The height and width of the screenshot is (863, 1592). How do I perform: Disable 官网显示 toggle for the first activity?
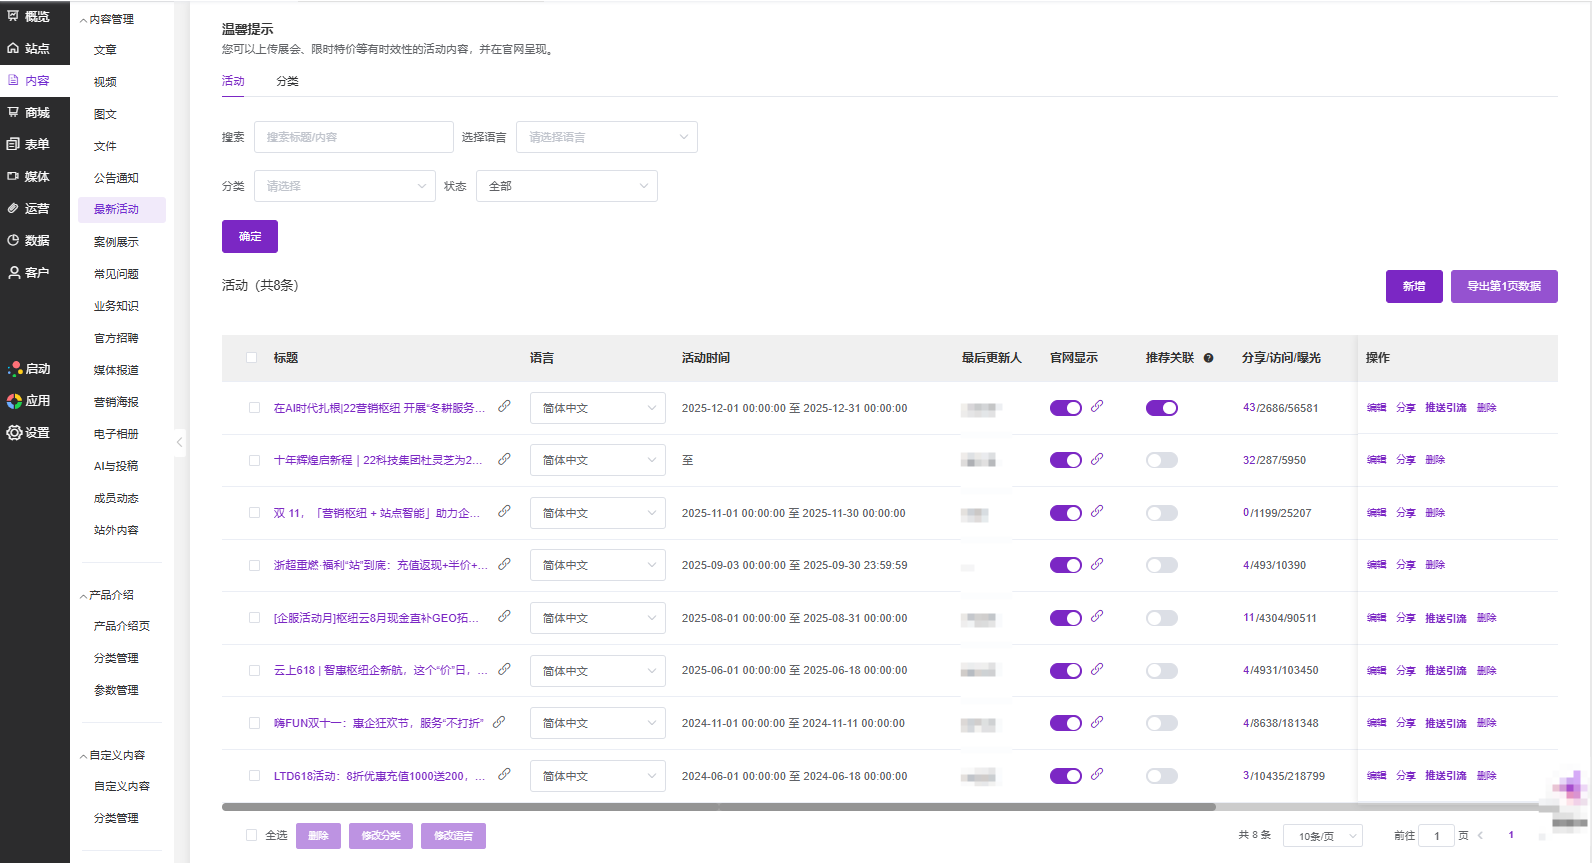[x=1065, y=408]
